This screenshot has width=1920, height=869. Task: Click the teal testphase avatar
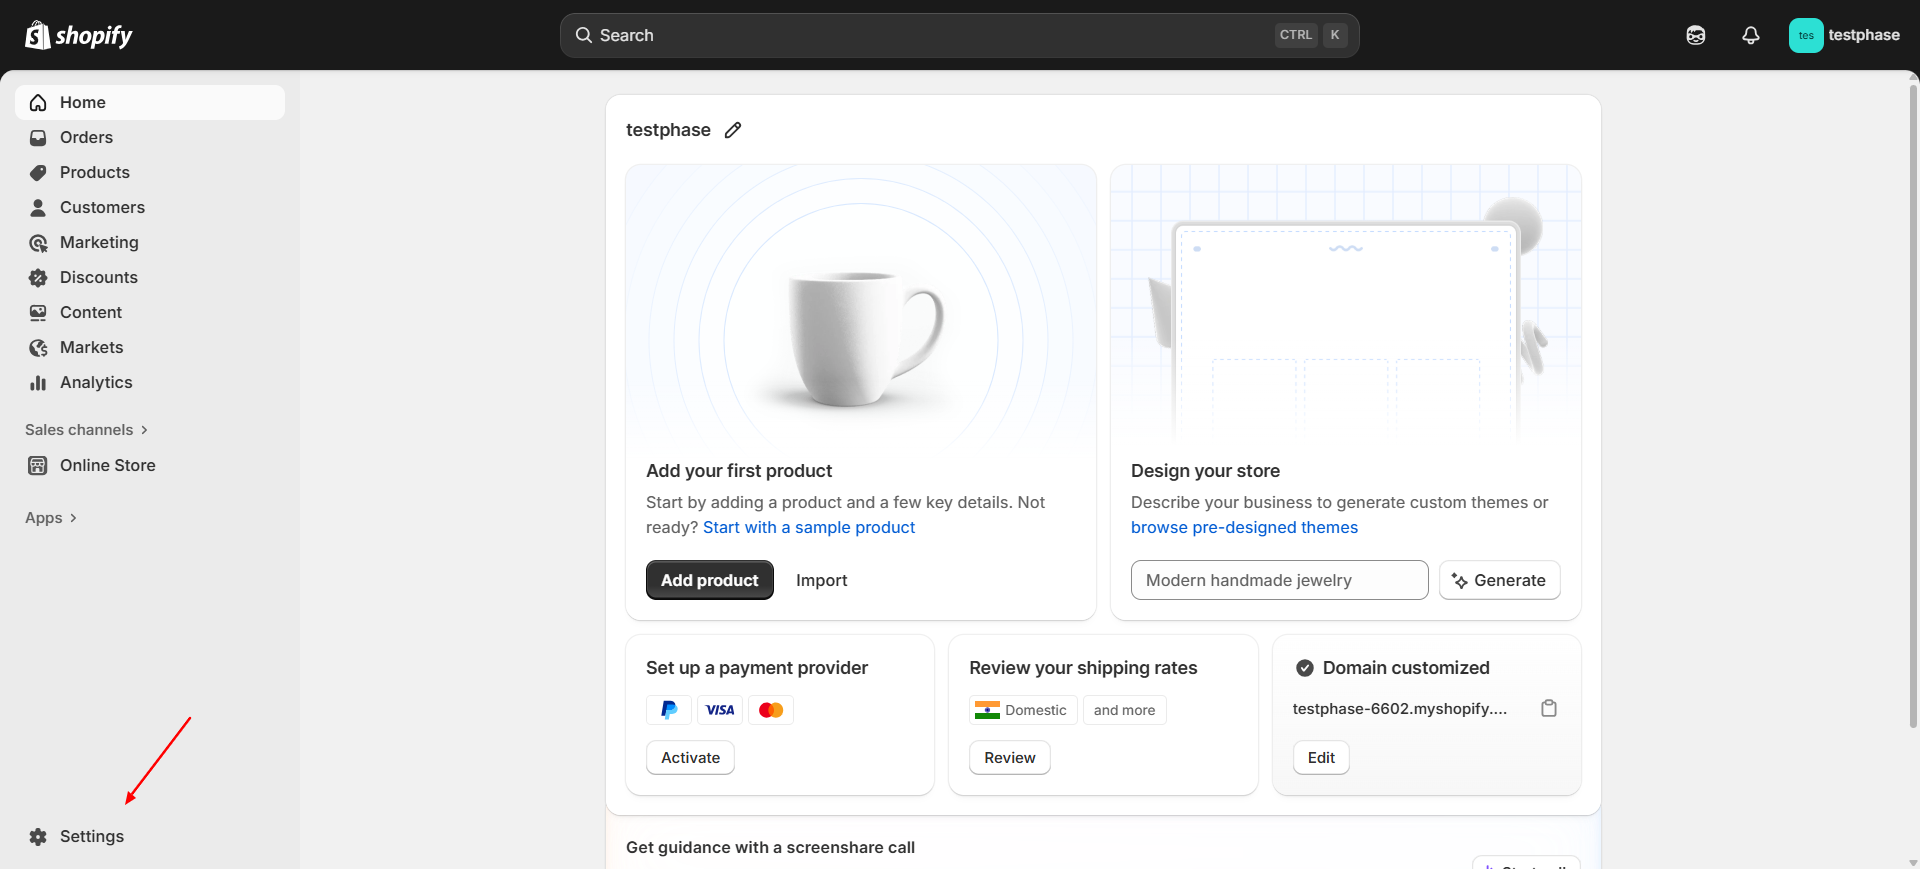[x=1806, y=35]
